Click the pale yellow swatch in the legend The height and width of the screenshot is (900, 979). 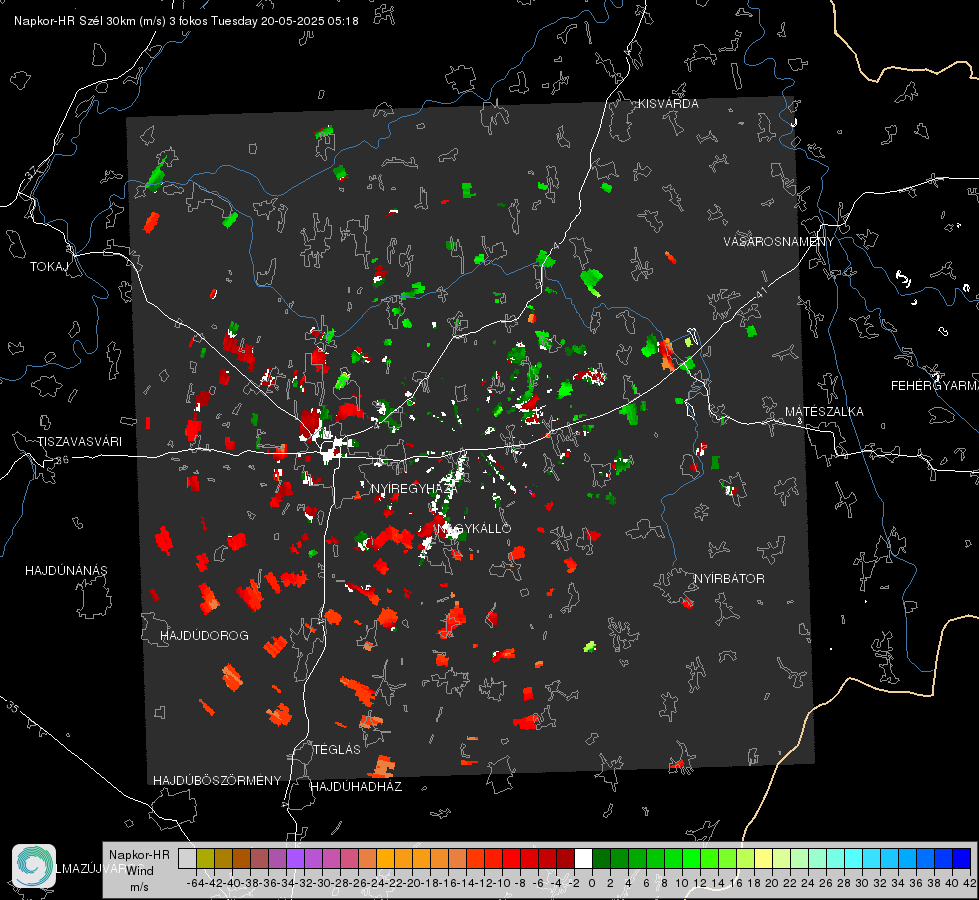tap(764, 858)
